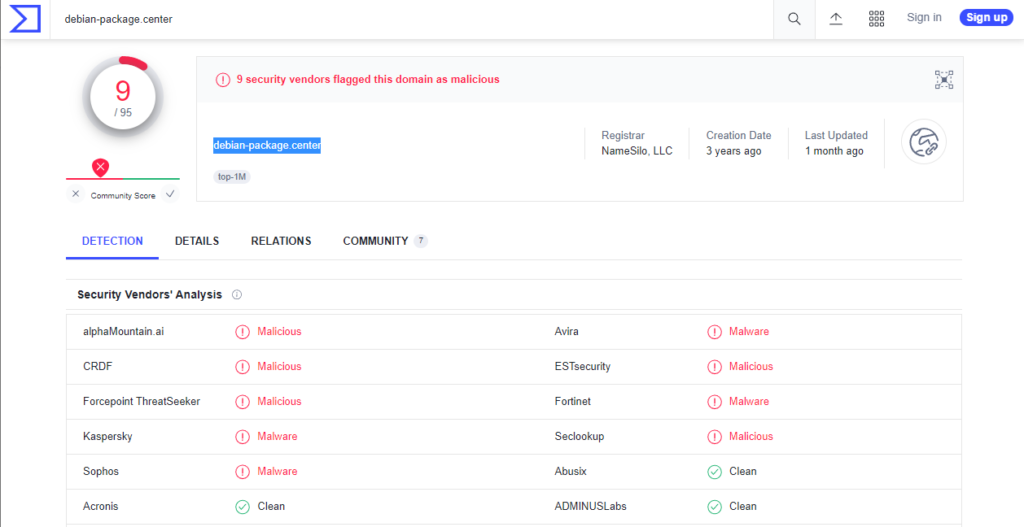Click the search magnifier icon
This screenshot has width=1024, height=527.
pyautogui.click(x=794, y=19)
